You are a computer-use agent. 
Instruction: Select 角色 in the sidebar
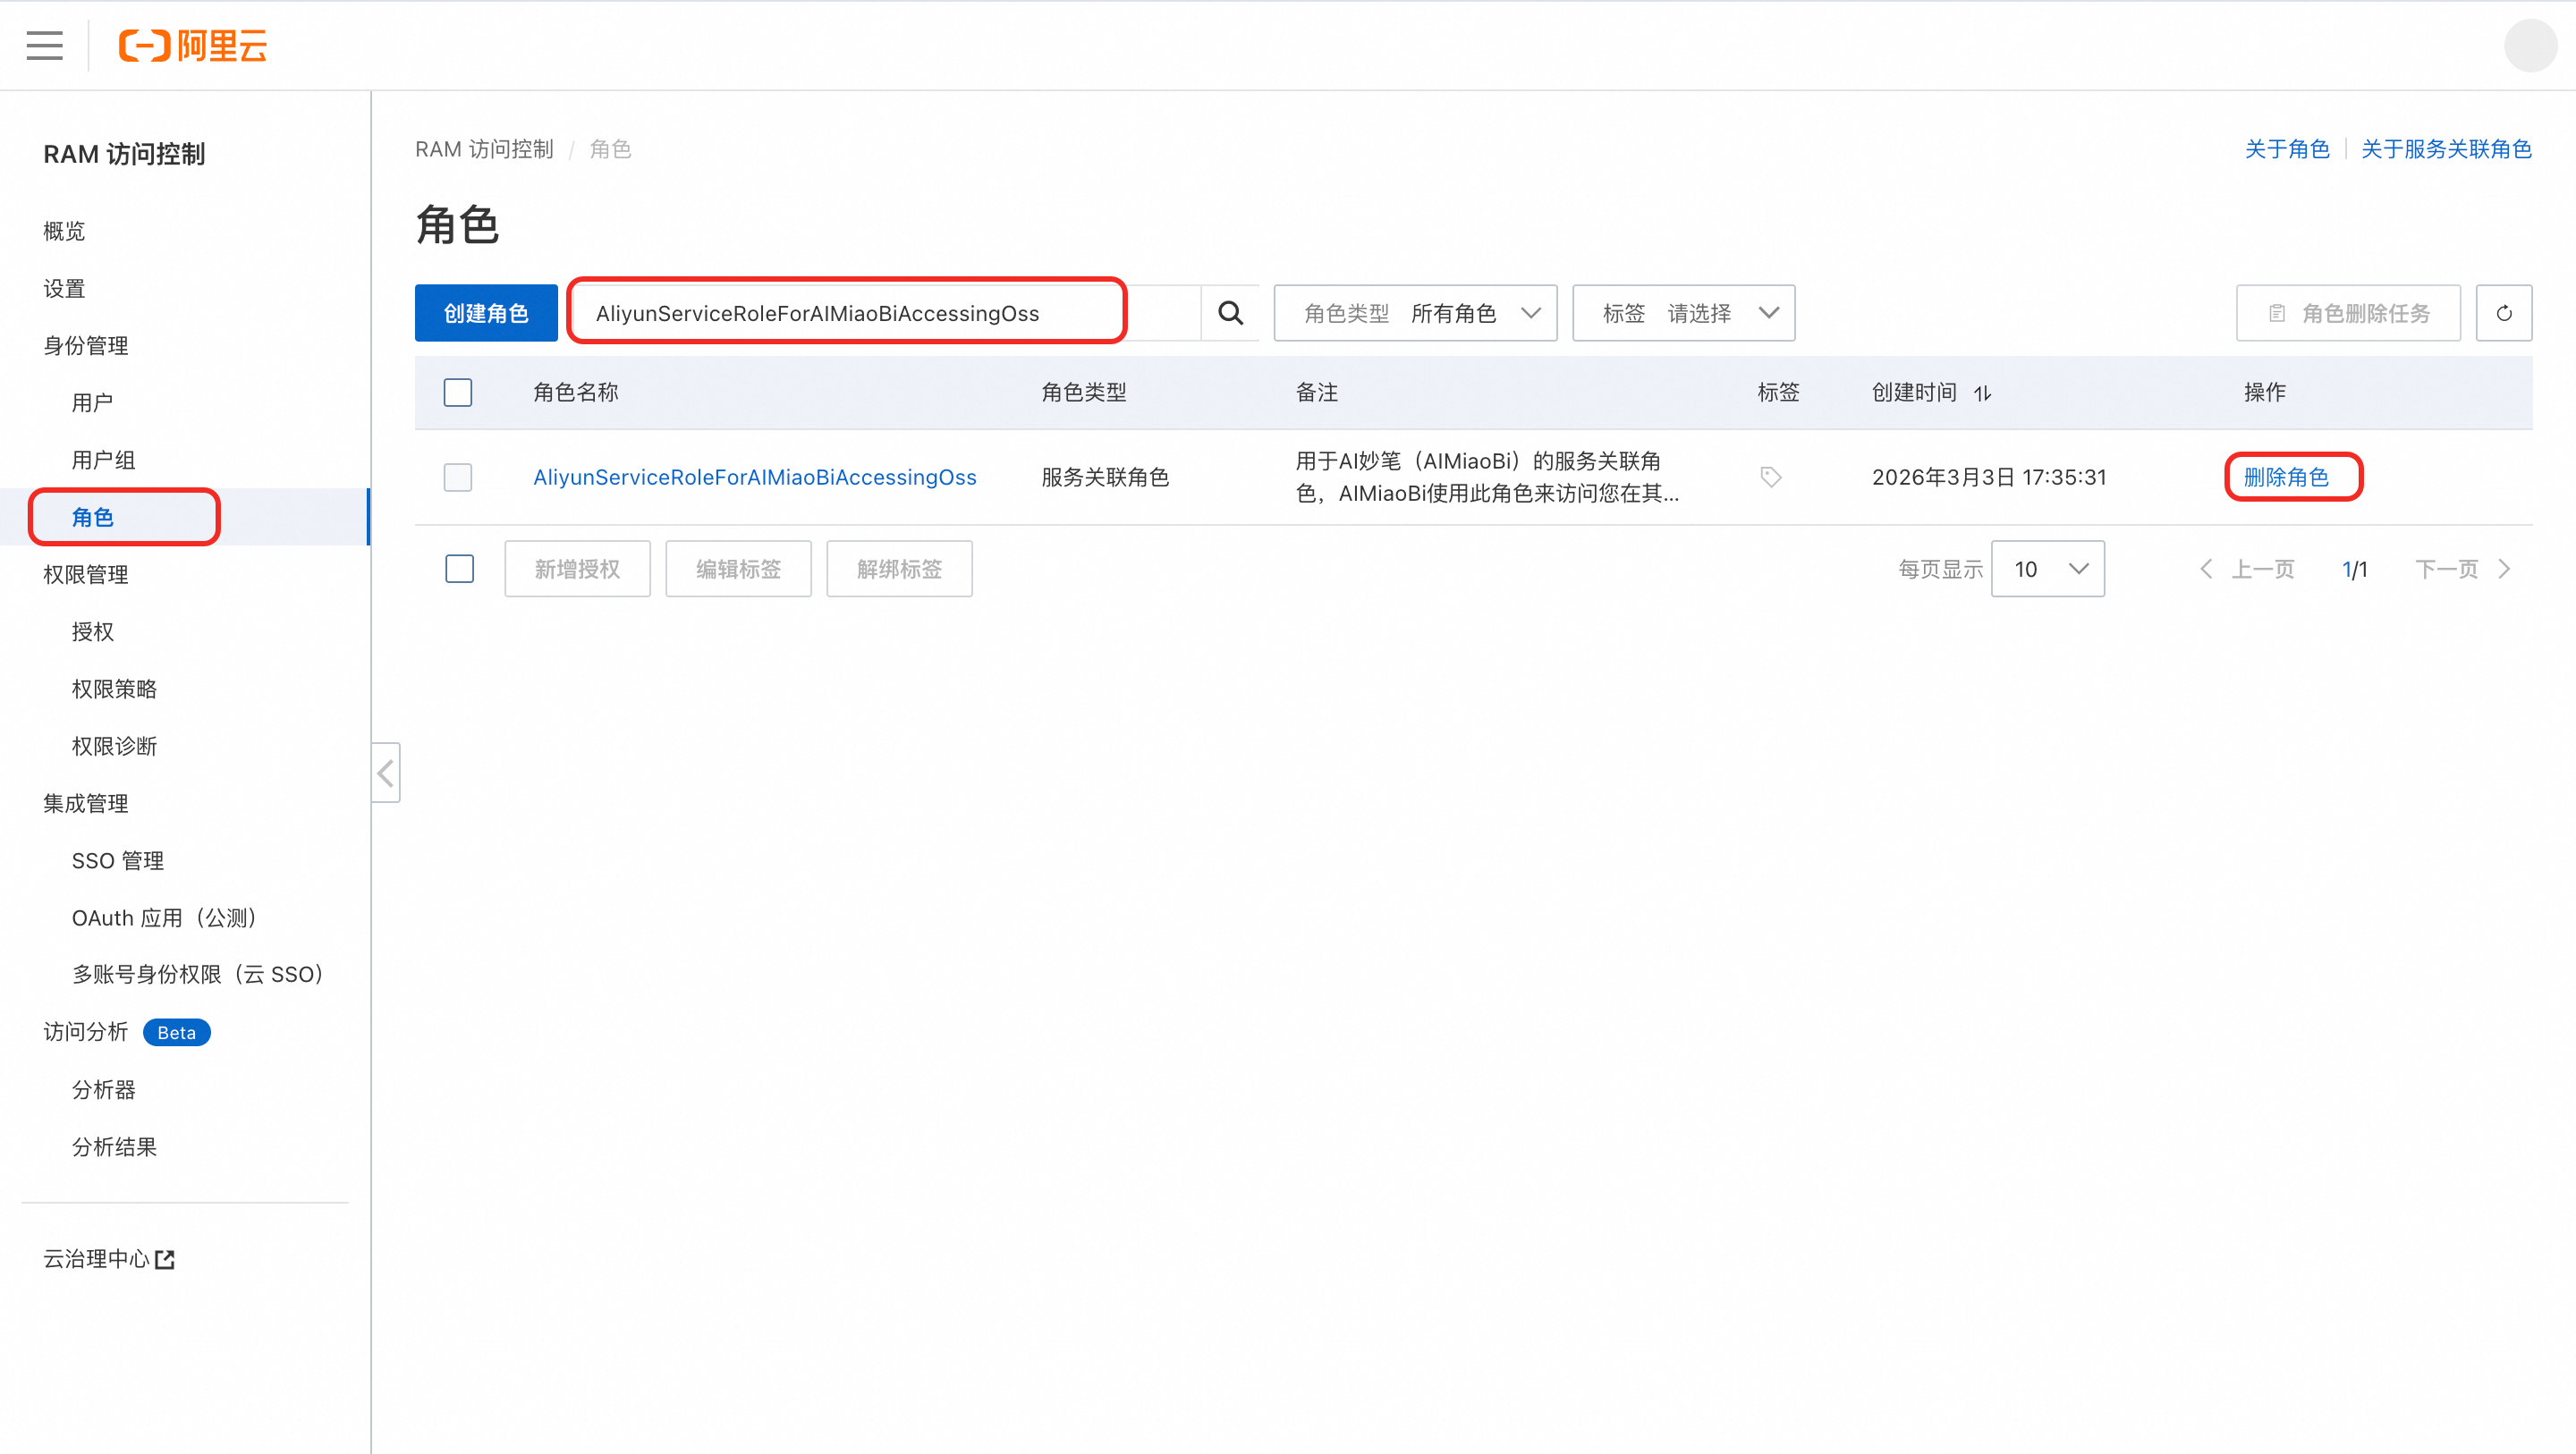93,517
